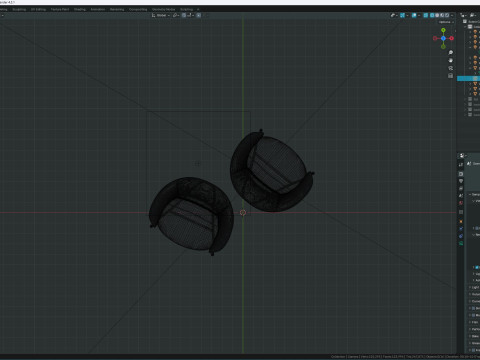480x360 pixels.
Task: Open the object type visibility icon
Action: [393, 15]
